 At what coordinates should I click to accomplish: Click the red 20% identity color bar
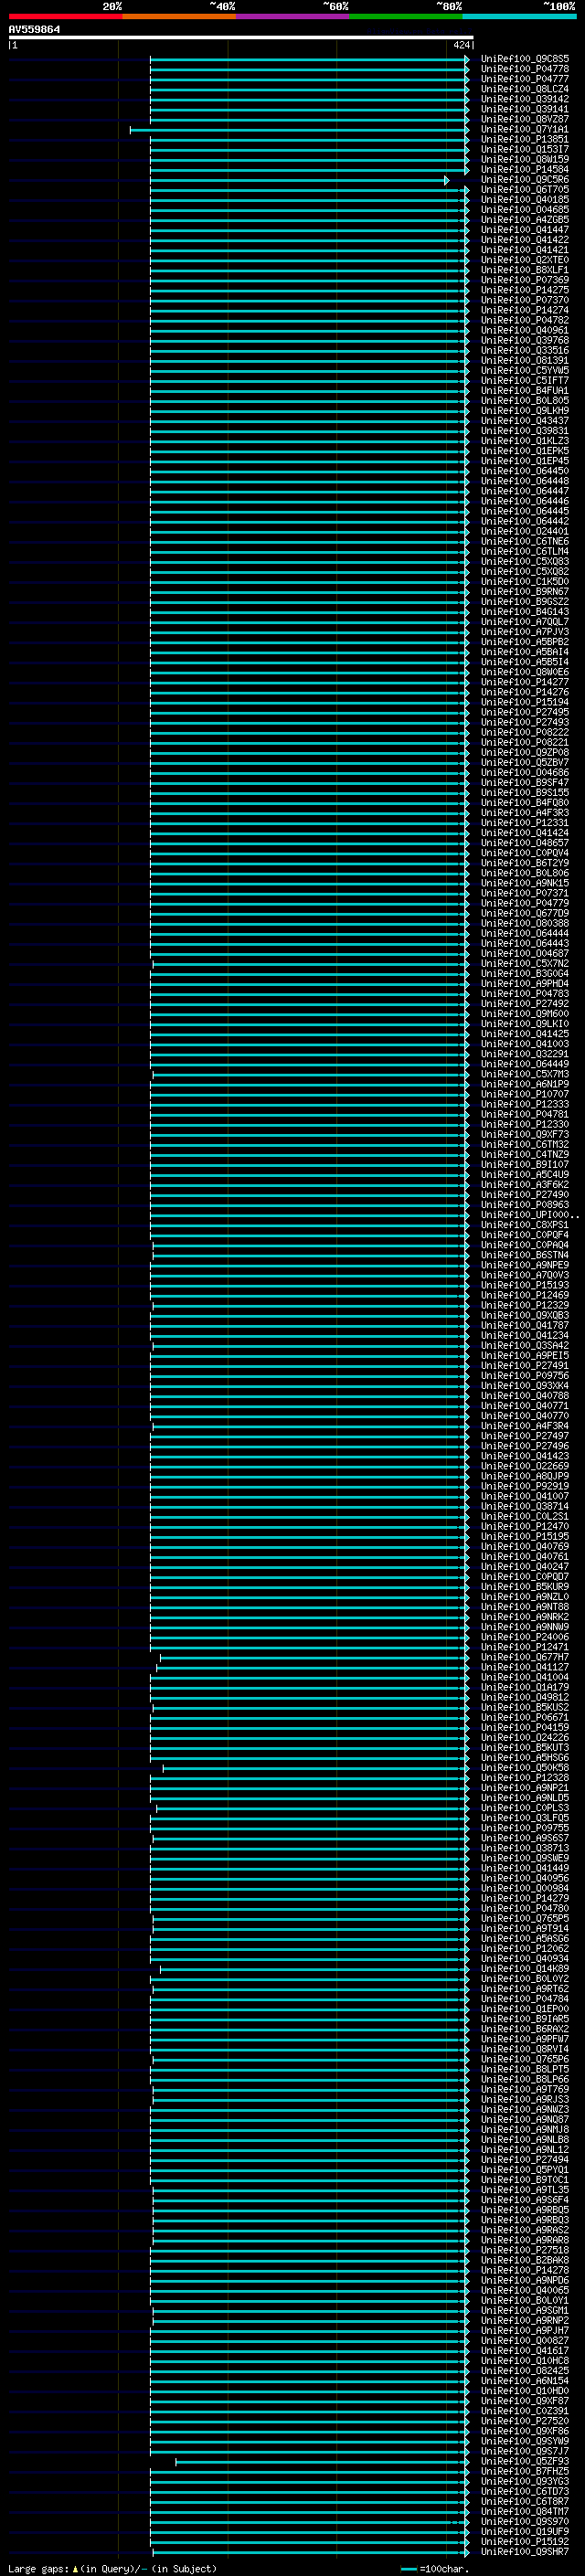pos(65,16)
